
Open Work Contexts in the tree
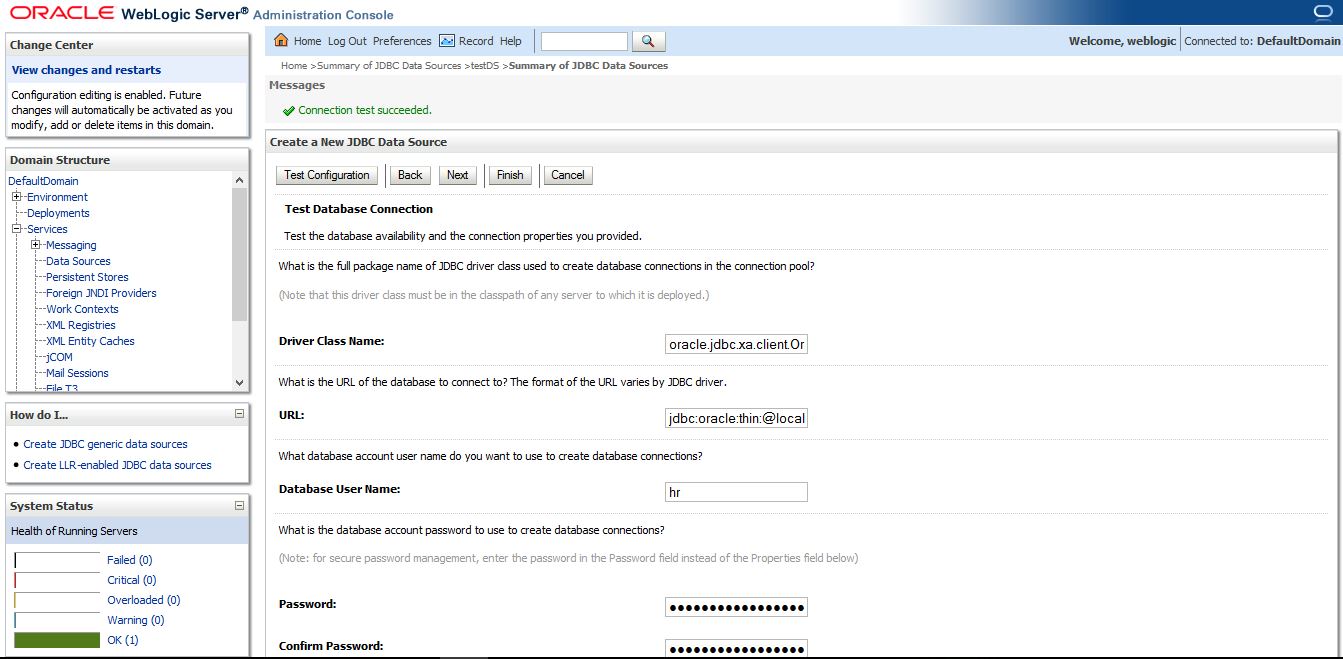[82, 309]
